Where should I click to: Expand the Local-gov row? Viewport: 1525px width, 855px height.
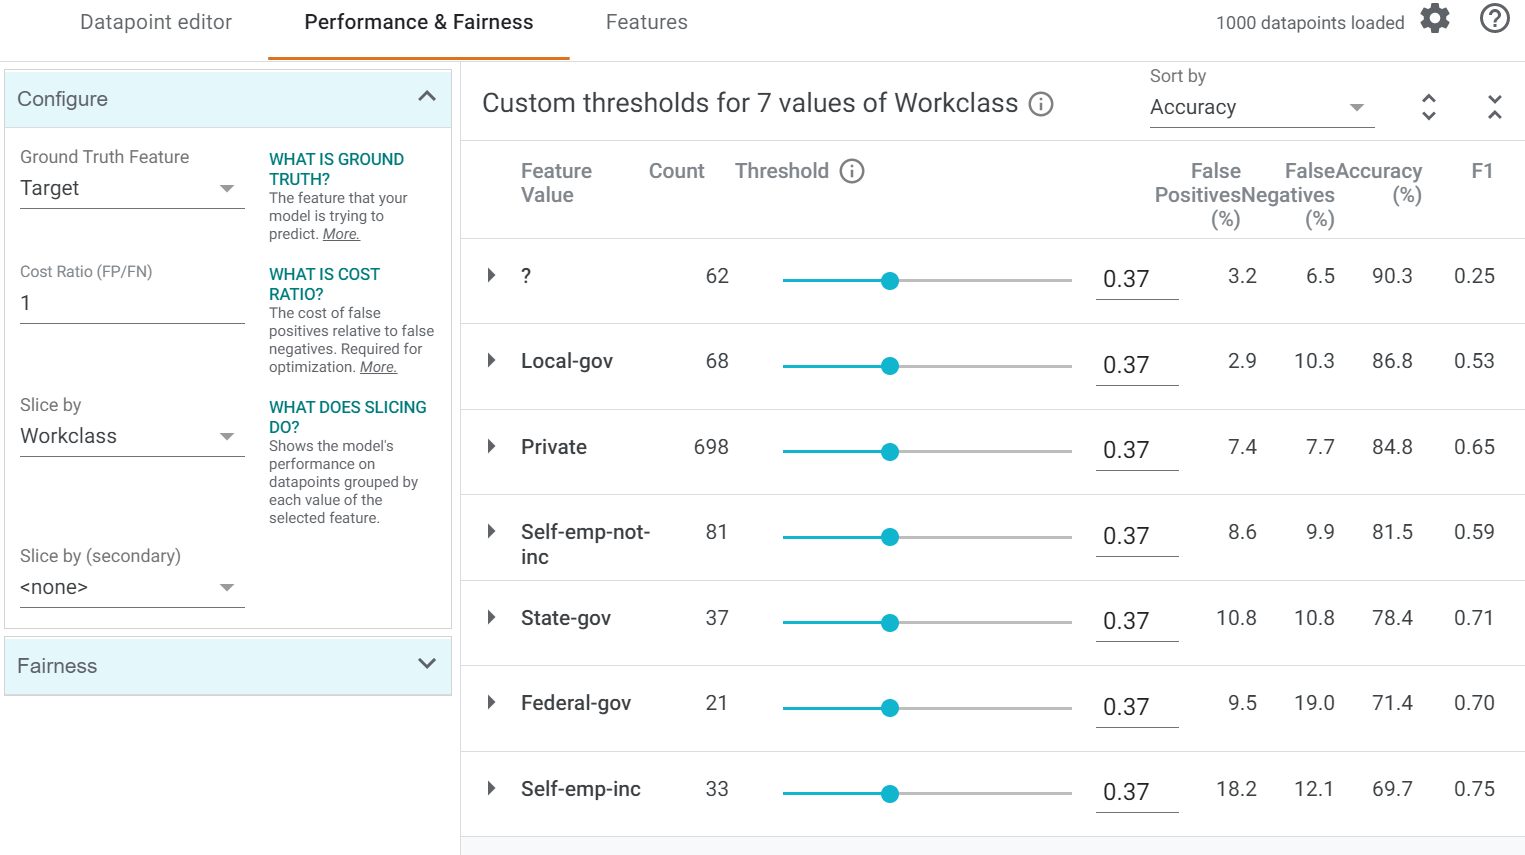(x=491, y=361)
